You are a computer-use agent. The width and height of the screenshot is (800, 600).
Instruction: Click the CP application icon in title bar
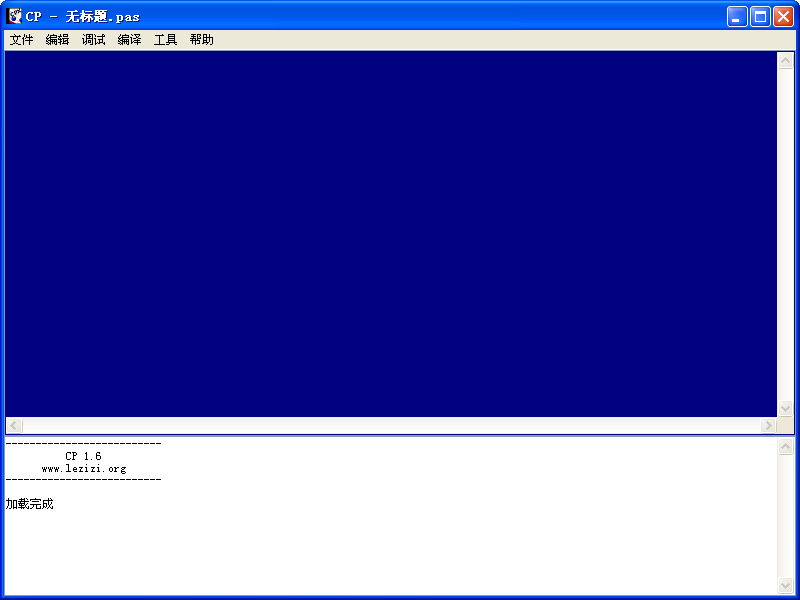click(x=15, y=16)
